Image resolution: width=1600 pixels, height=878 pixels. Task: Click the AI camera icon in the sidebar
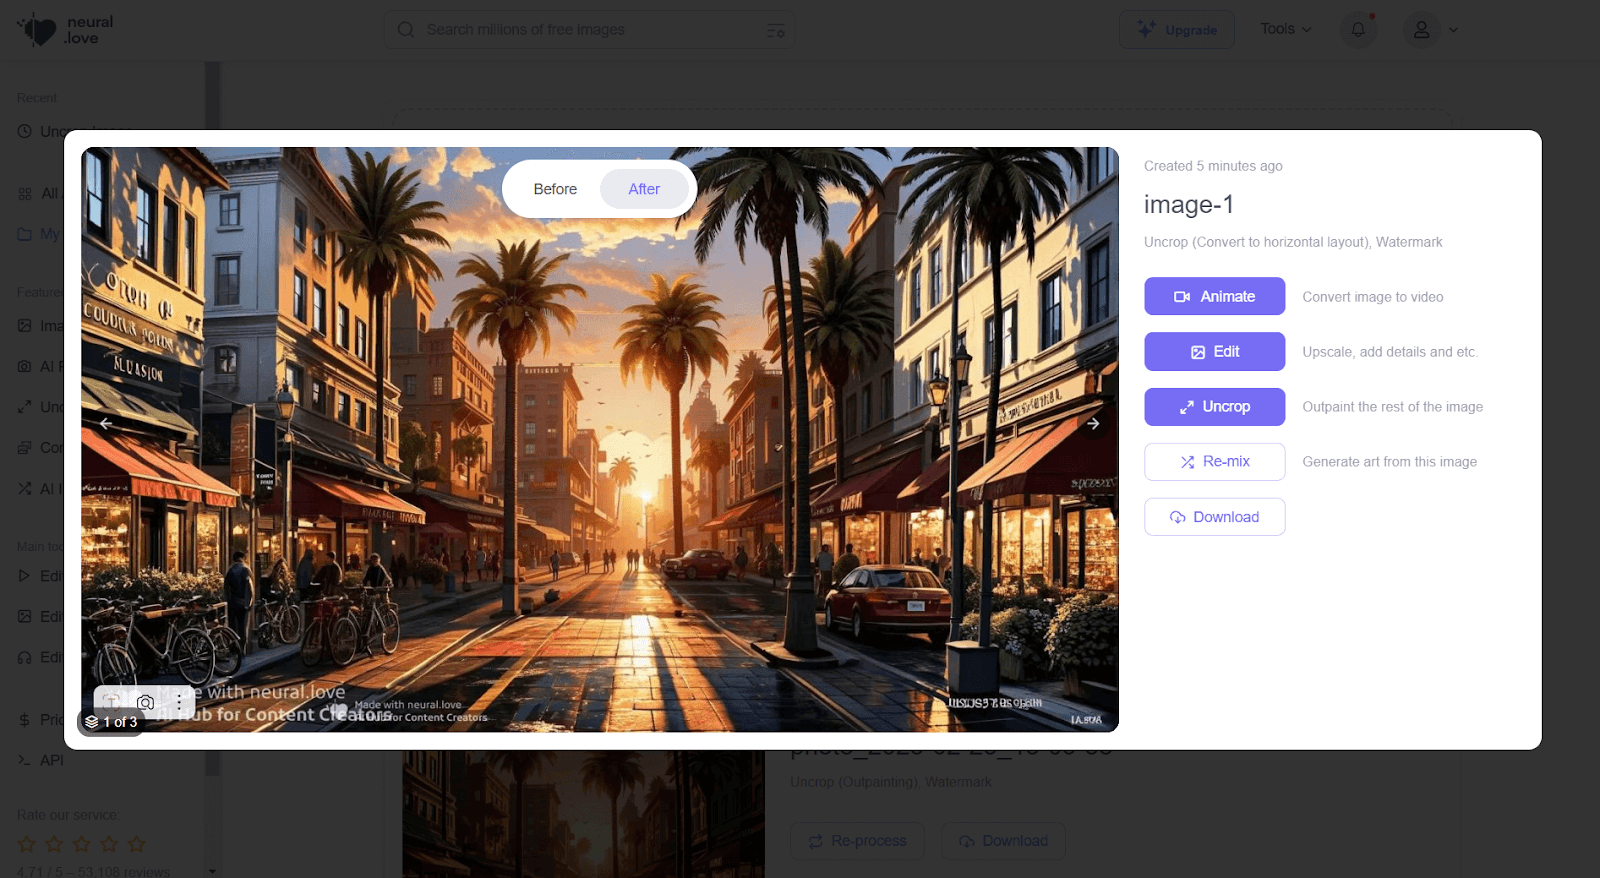click(x=25, y=366)
